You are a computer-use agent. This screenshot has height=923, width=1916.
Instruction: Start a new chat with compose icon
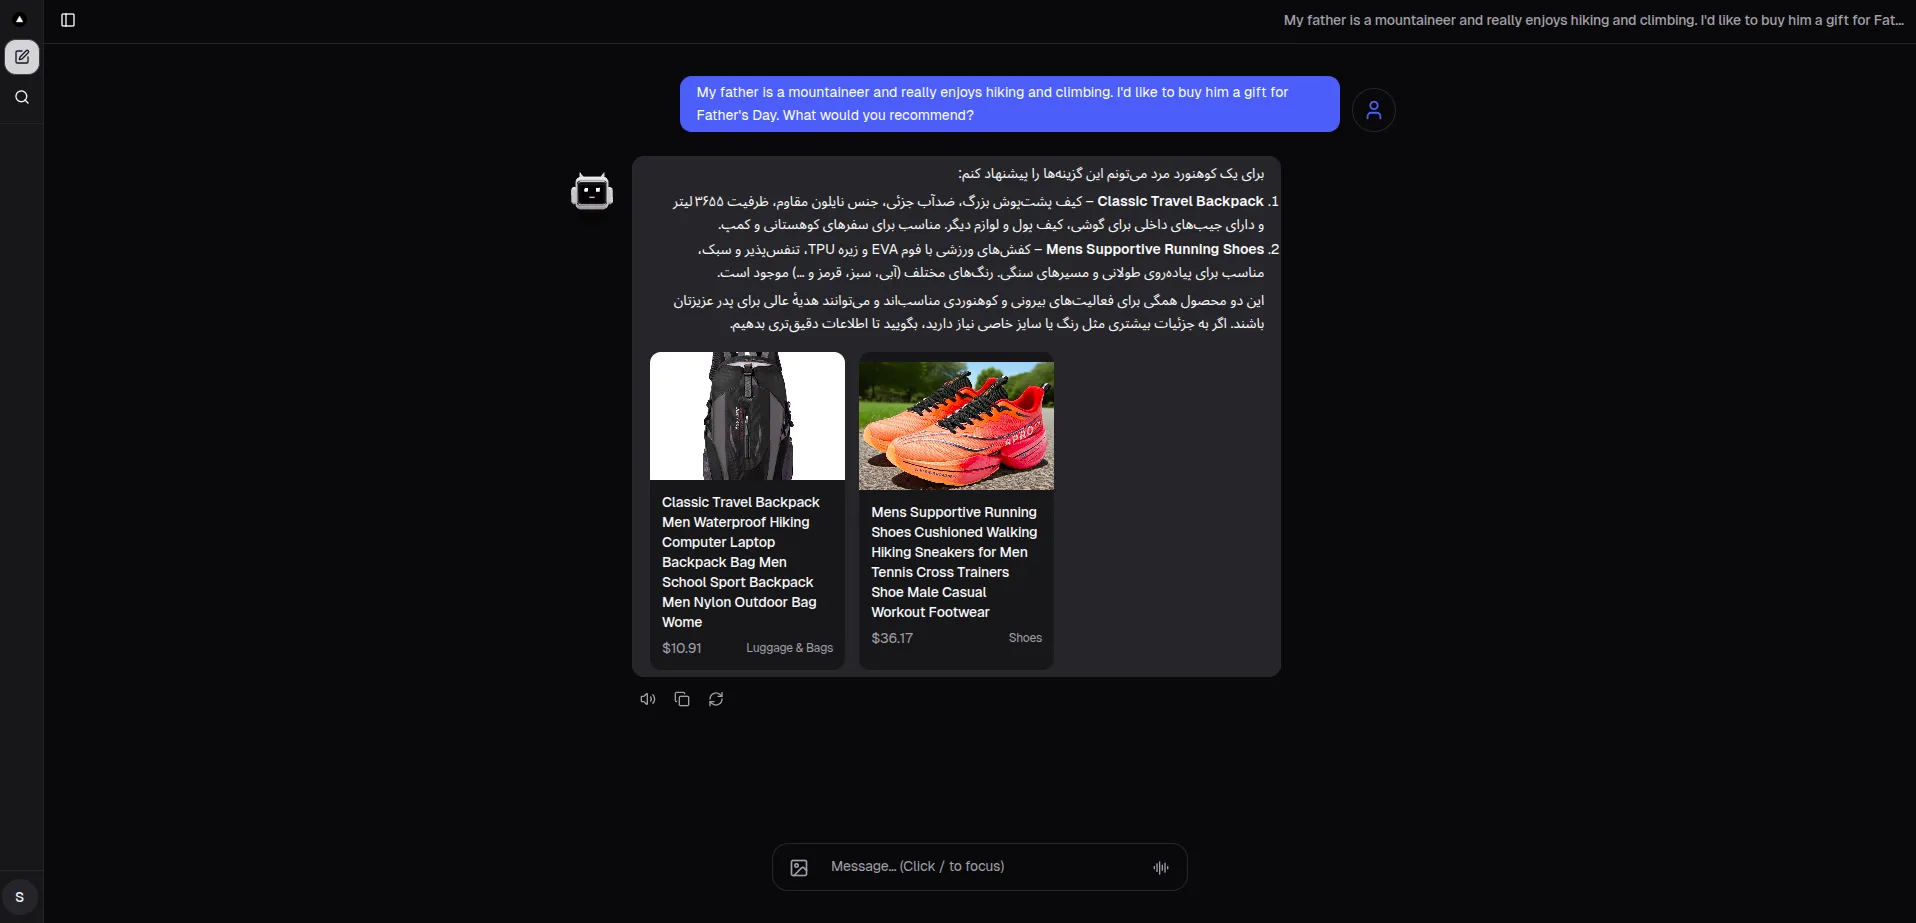(x=22, y=57)
